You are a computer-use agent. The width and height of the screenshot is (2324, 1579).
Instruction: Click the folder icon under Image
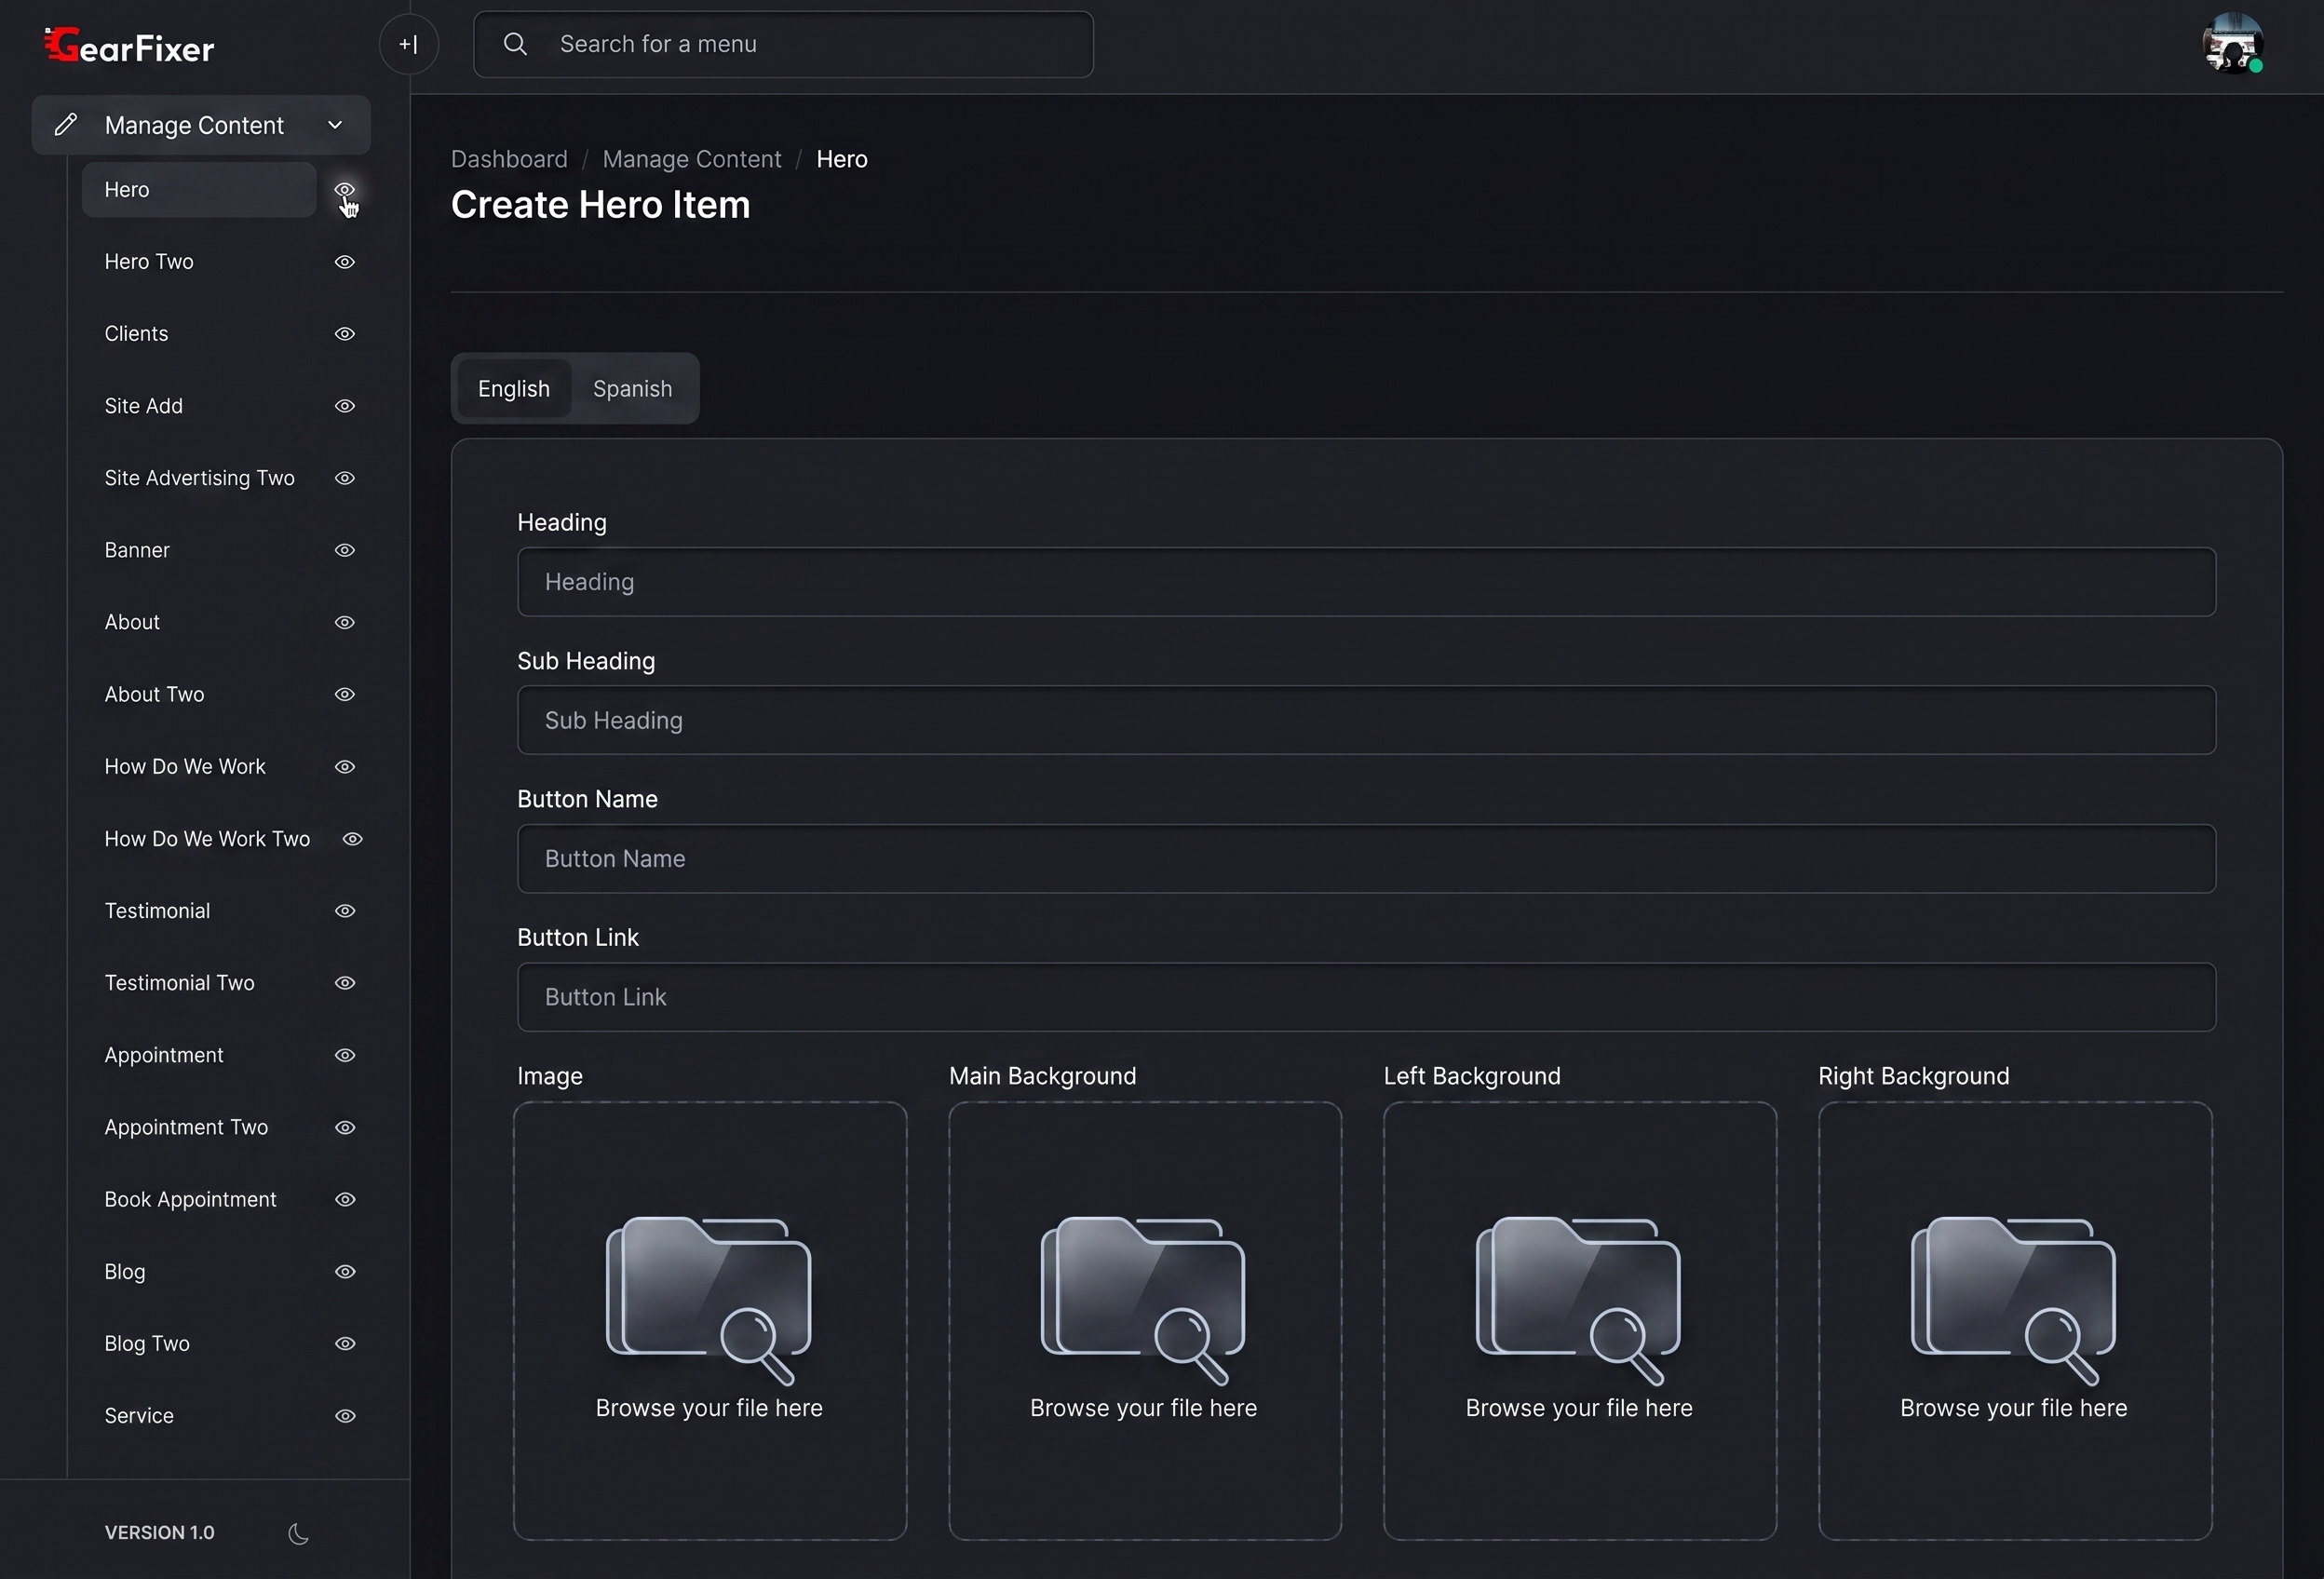pos(709,1299)
